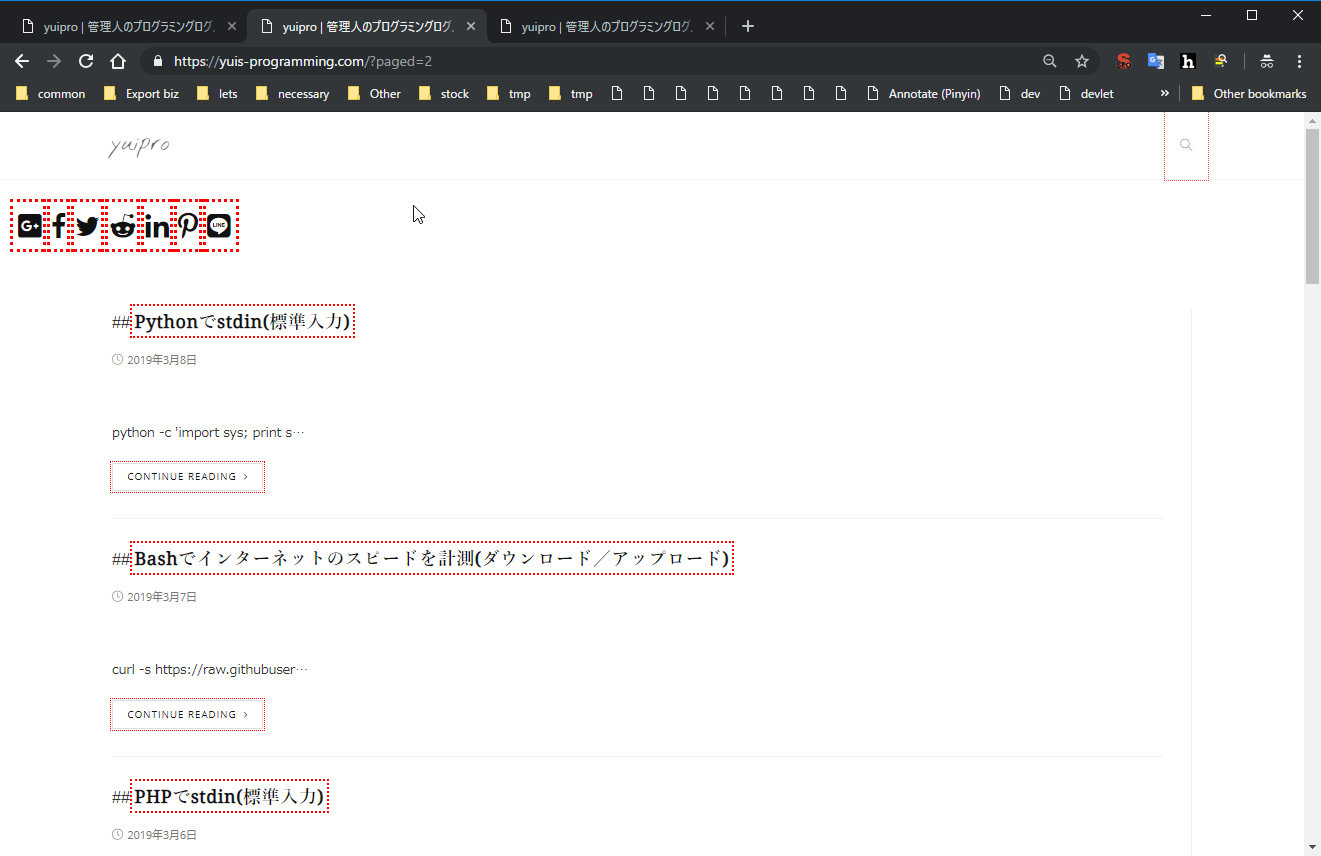Viewport: 1321px width, 856px height.
Task: Share through the LINE icon
Action: (x=219, y=226)
